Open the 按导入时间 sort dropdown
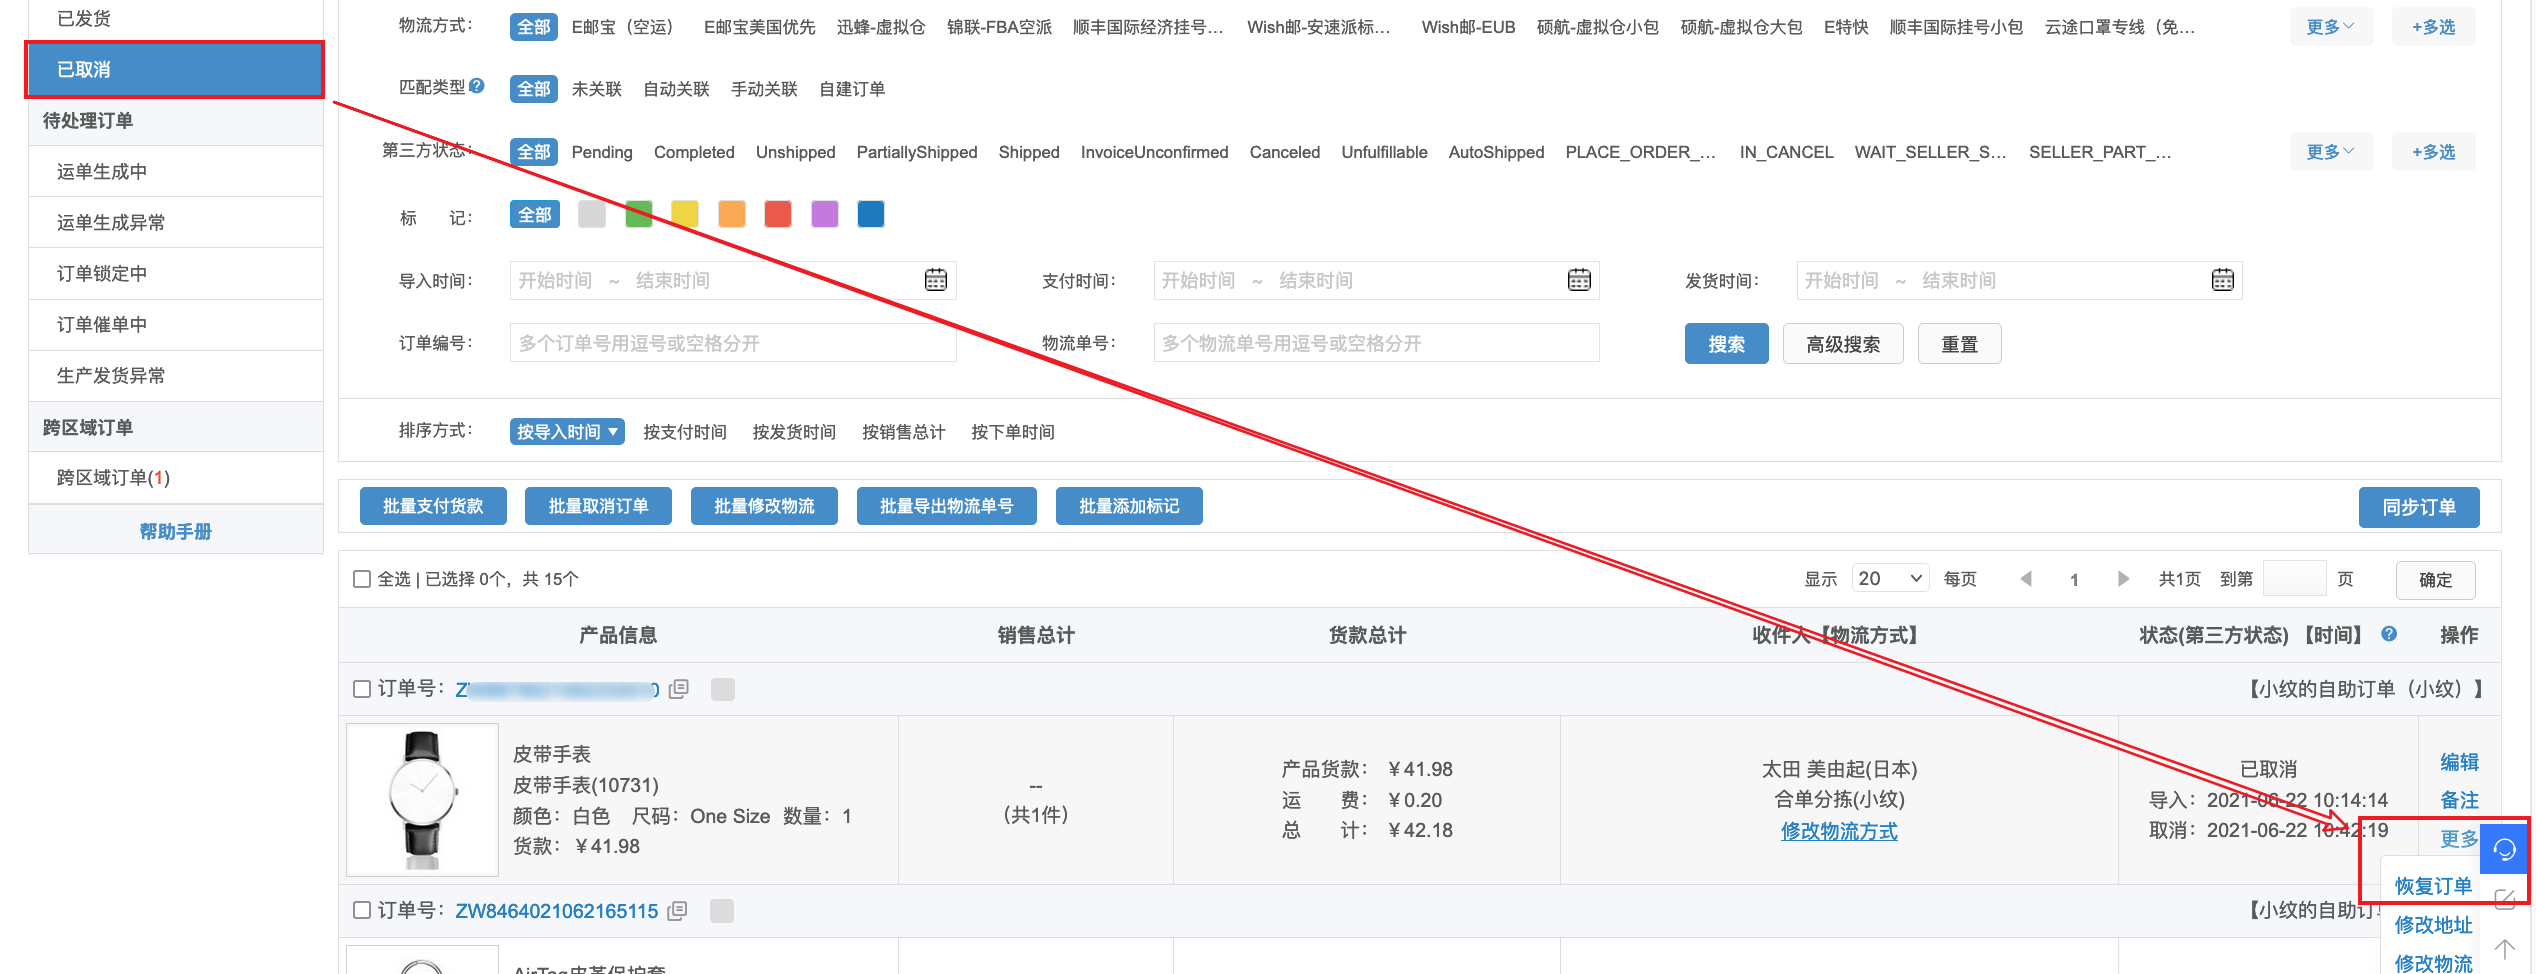The image size is (2536, 974). [566, 431]
